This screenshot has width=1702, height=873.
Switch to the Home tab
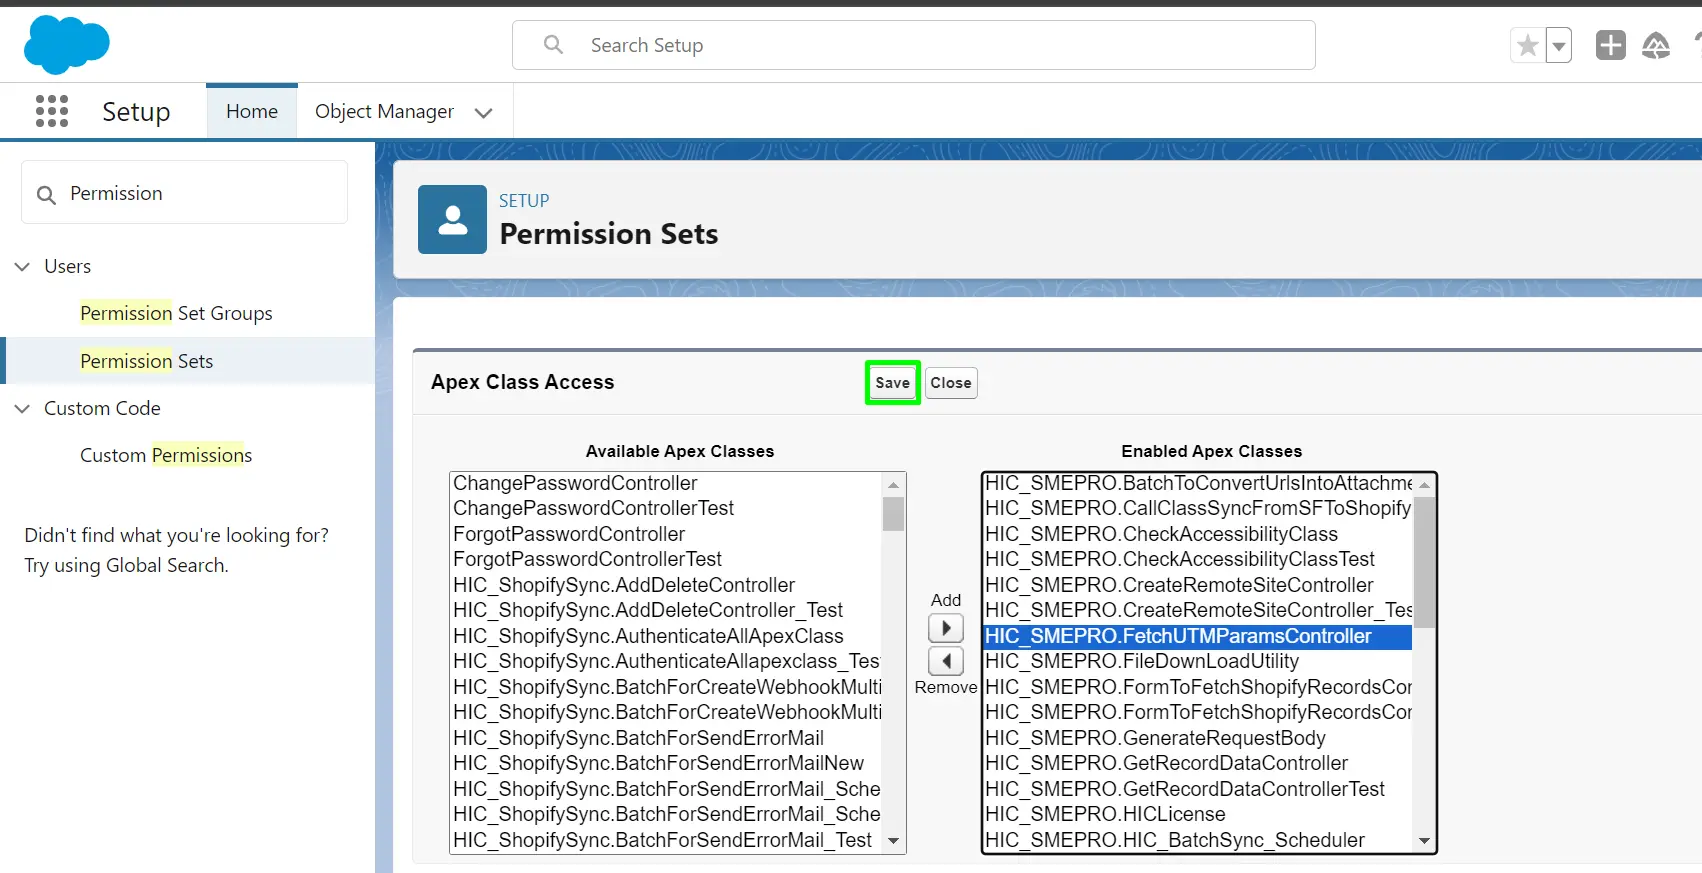tap(252, 111)
